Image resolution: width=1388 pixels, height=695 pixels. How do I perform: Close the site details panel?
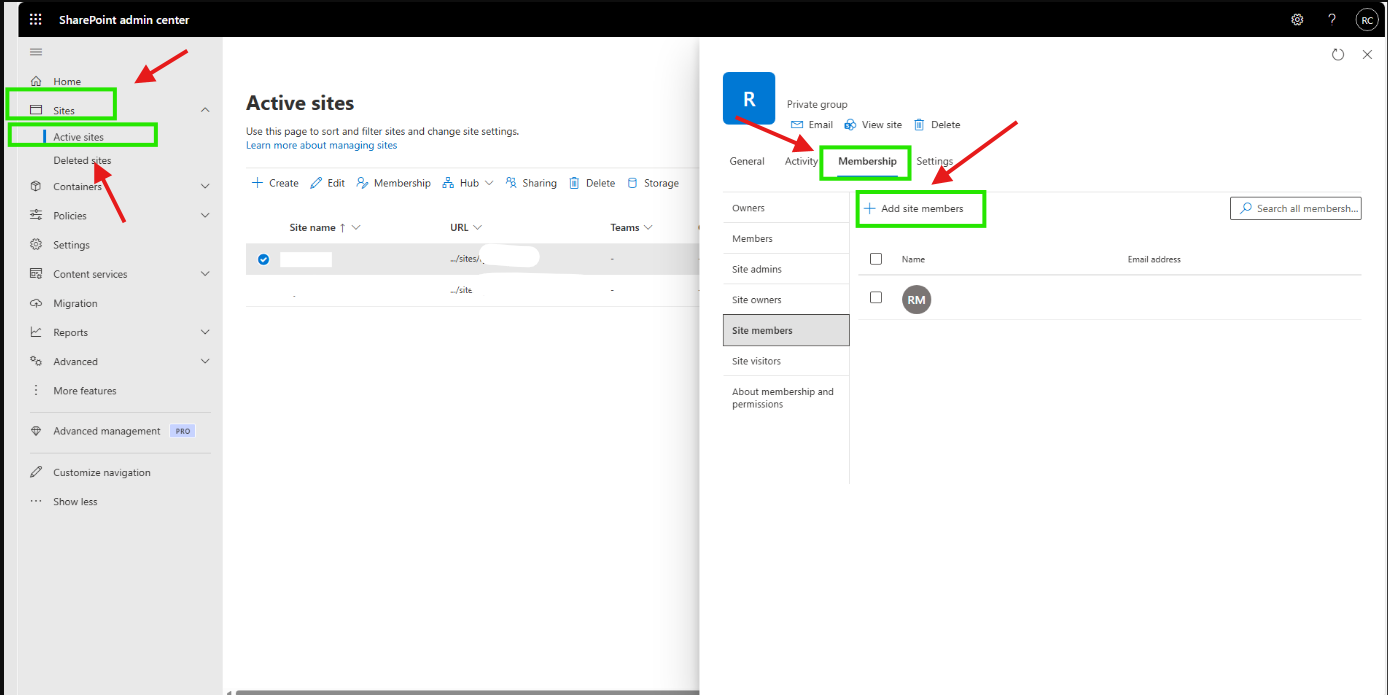(1367, 55)
